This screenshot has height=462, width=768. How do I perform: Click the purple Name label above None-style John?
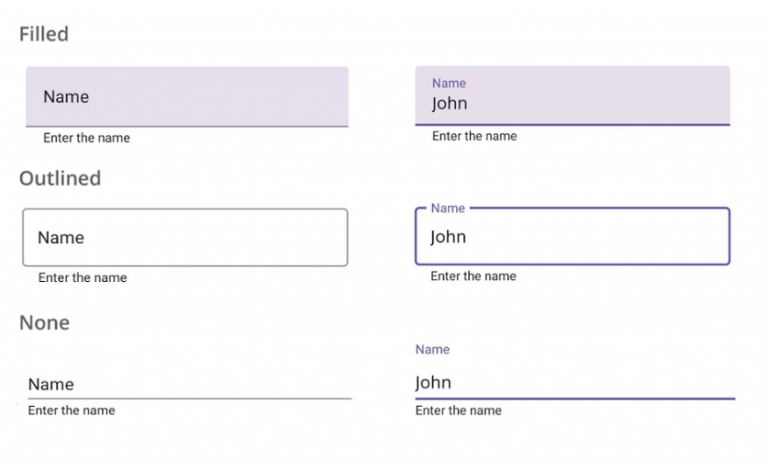(x=433, y=350)
